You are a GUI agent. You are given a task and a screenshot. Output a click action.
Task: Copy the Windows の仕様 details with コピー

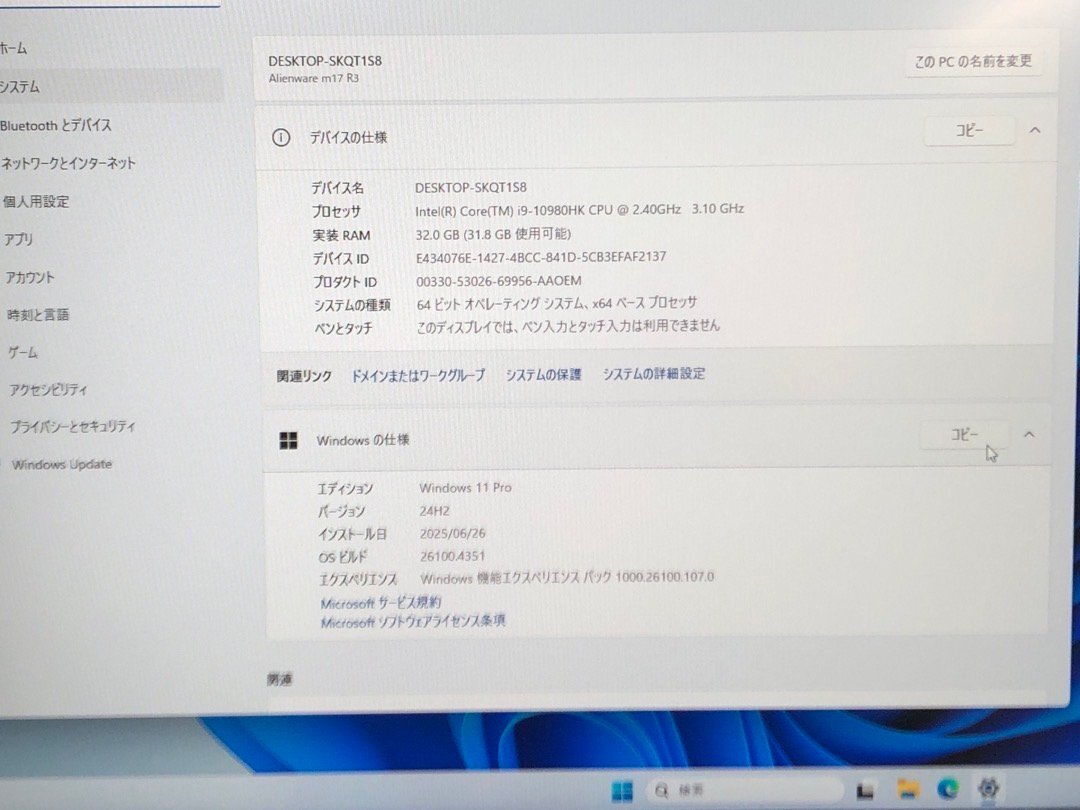(964, 435)
